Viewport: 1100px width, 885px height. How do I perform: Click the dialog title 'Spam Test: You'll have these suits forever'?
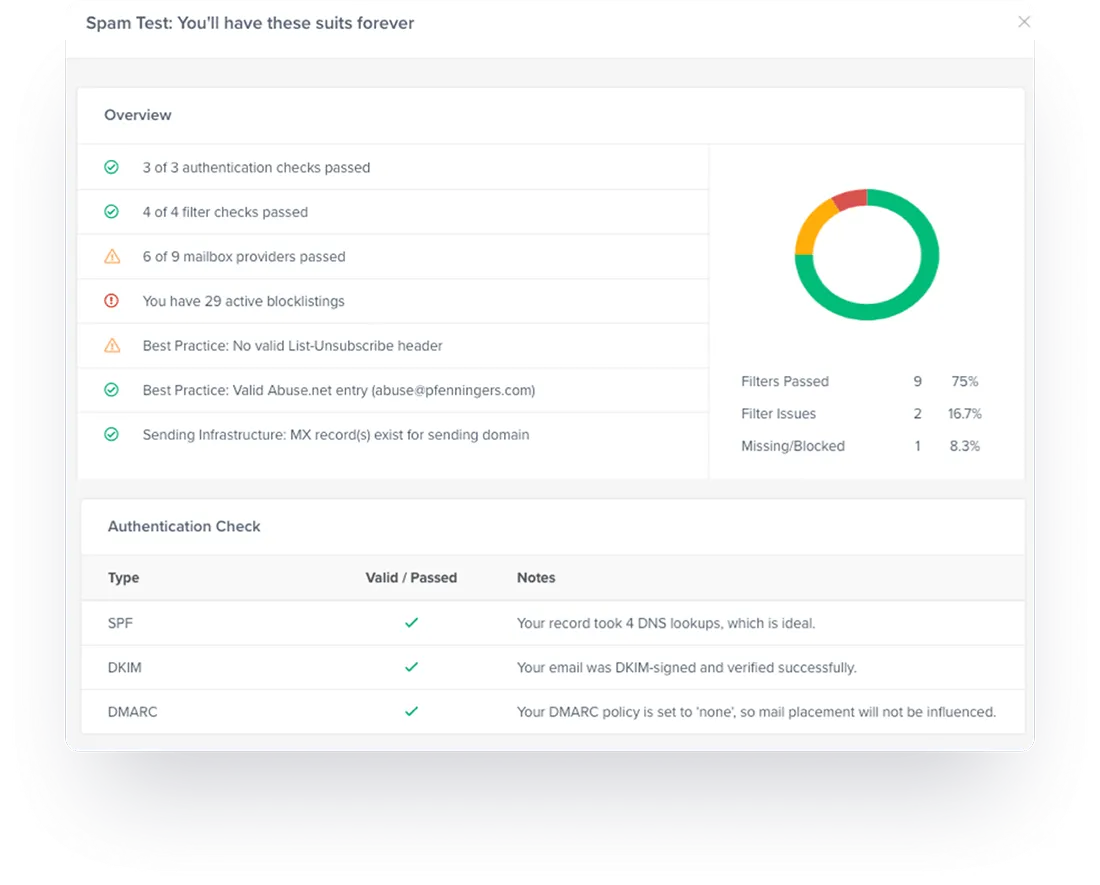[250, 23]
